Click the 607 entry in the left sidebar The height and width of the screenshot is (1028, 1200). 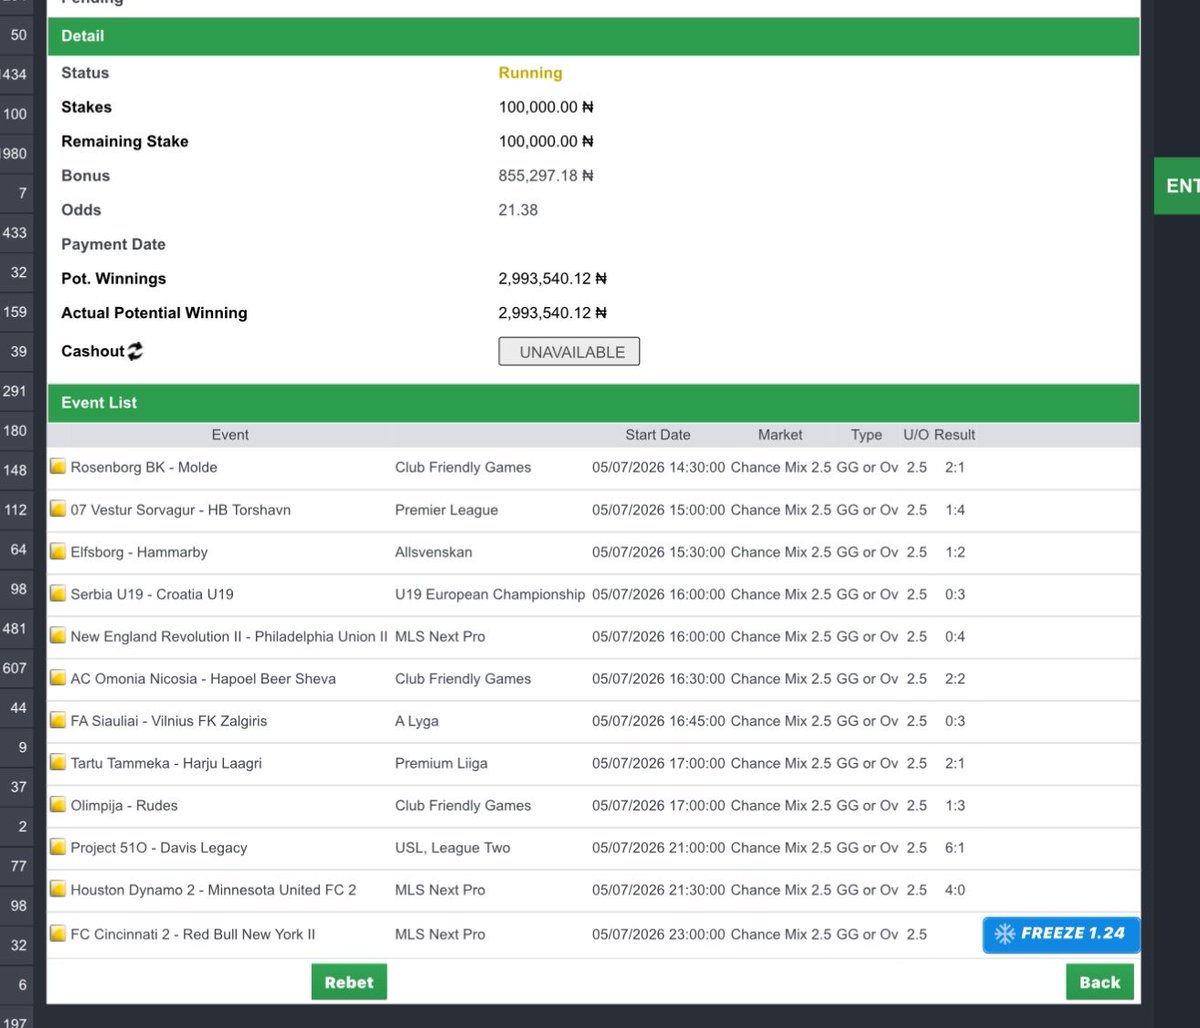point(16,668)
